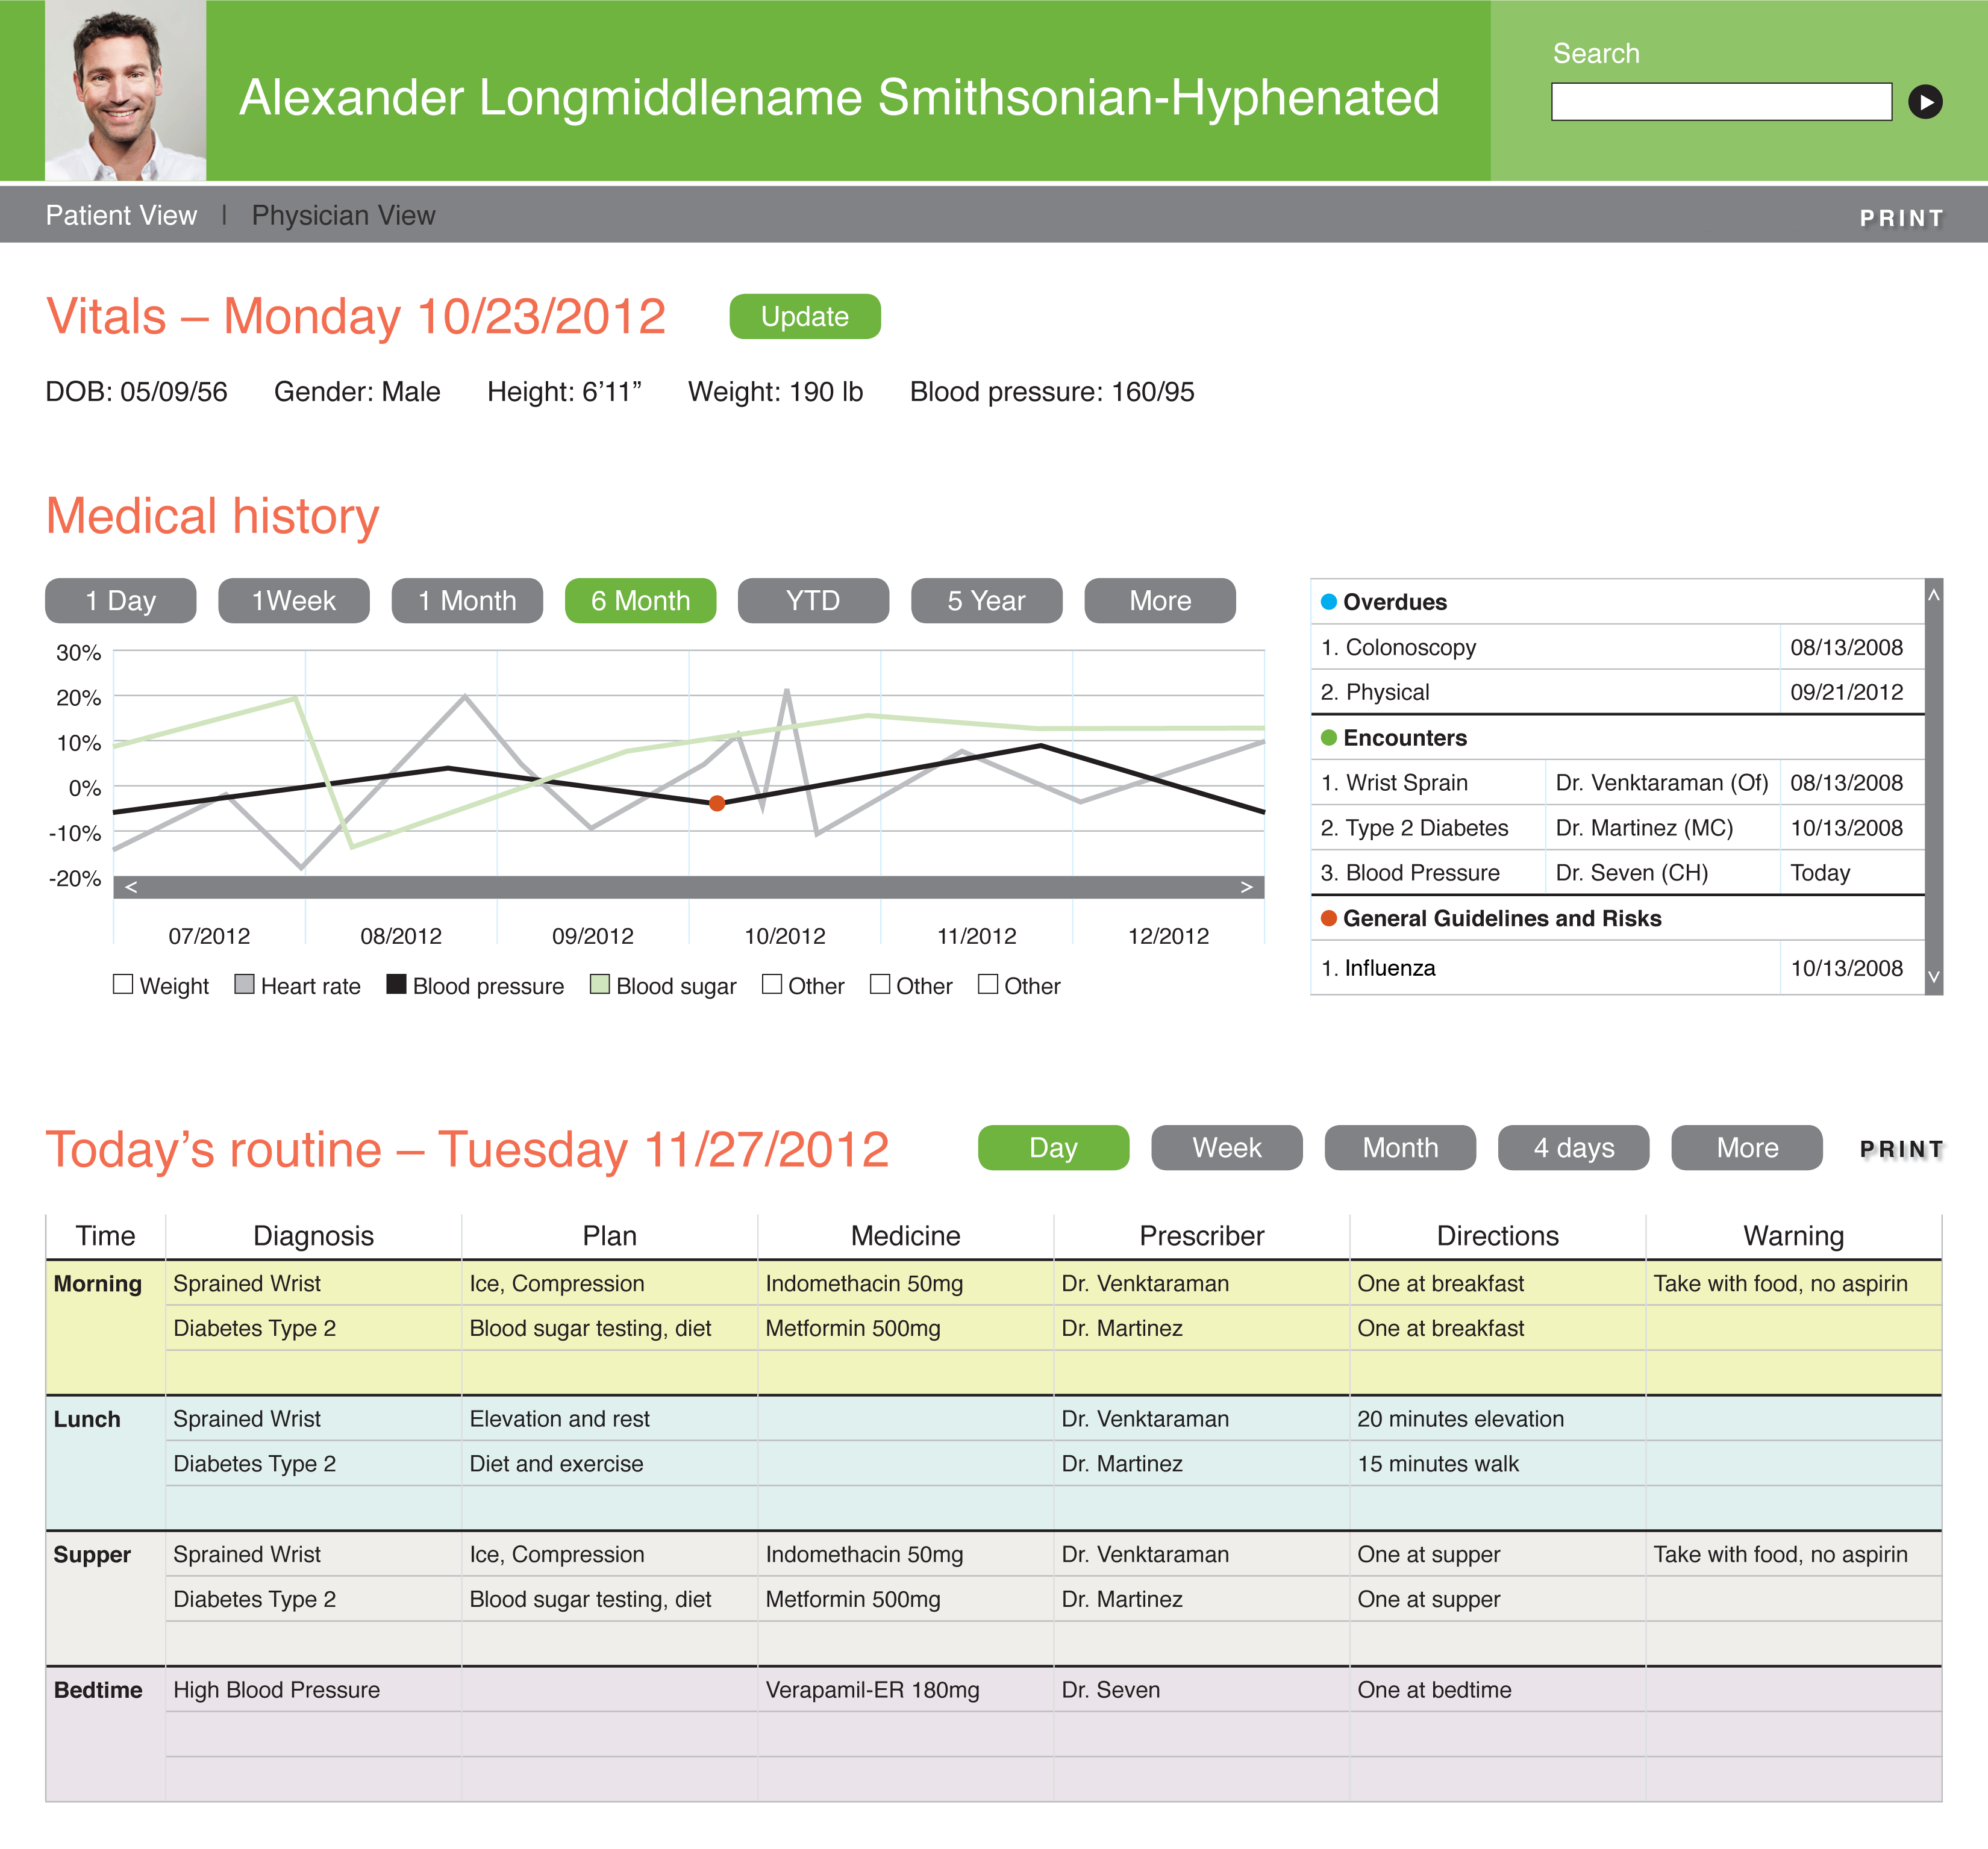This screenshot has width=1988, height=1849.
Task: Click the Search input field
Action: click(1720, 102)
